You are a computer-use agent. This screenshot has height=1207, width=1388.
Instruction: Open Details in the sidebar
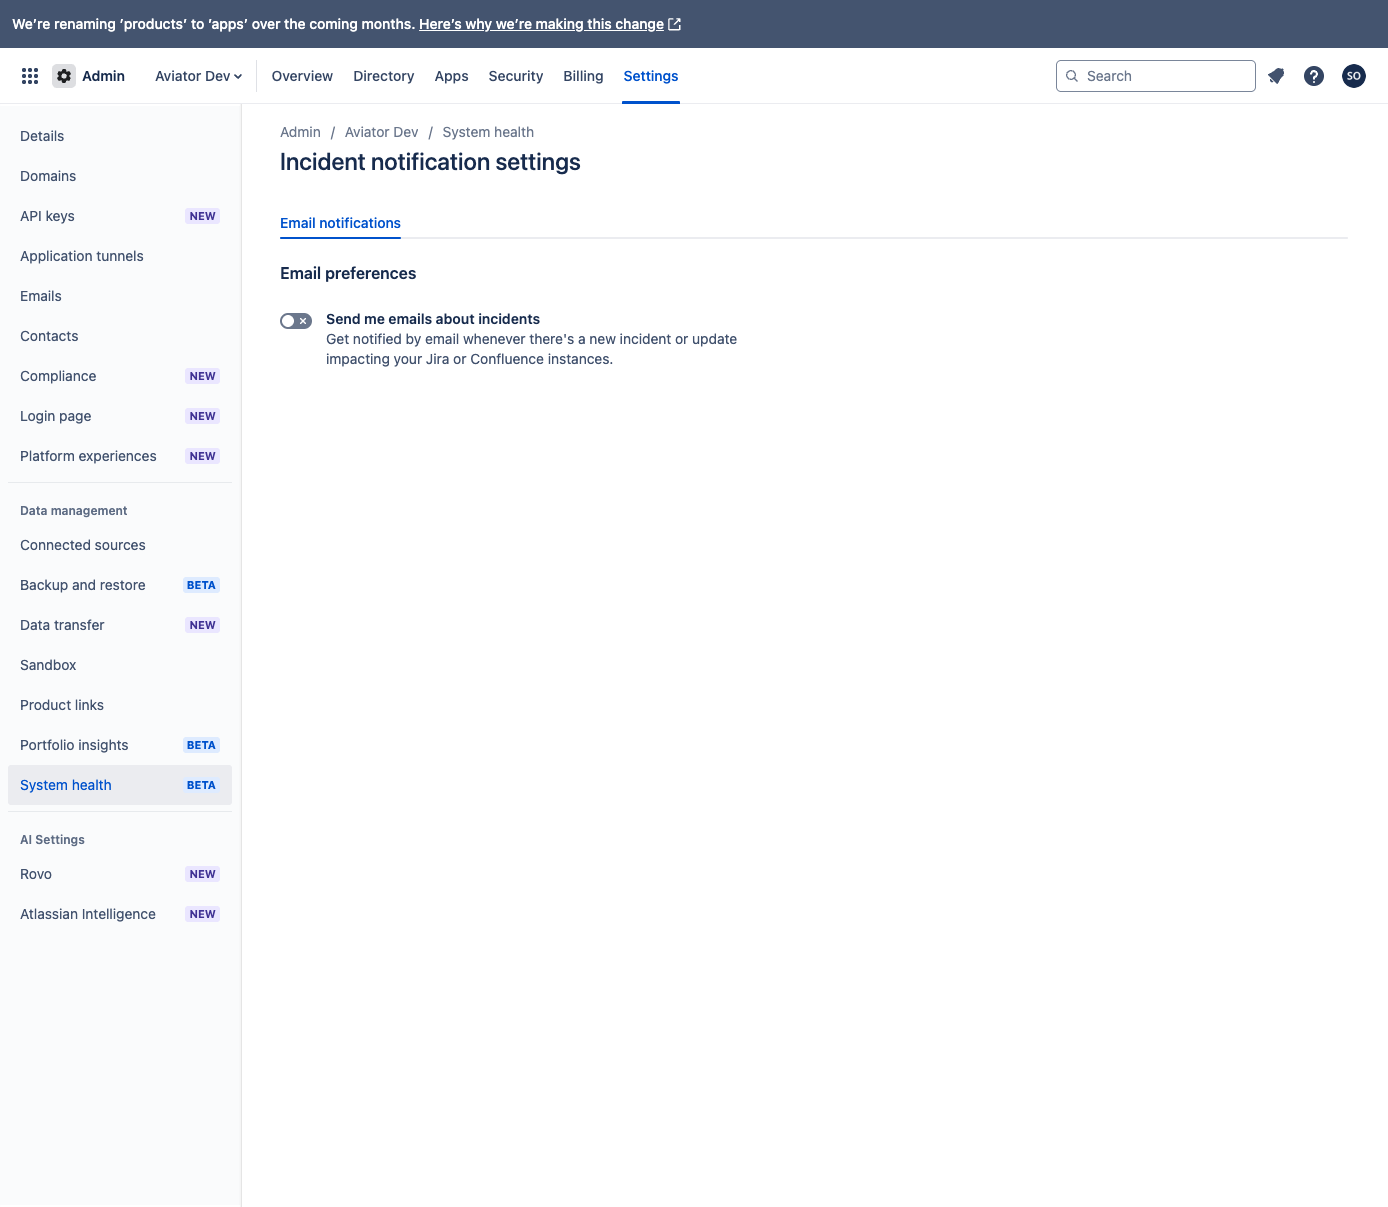point(120,136)
